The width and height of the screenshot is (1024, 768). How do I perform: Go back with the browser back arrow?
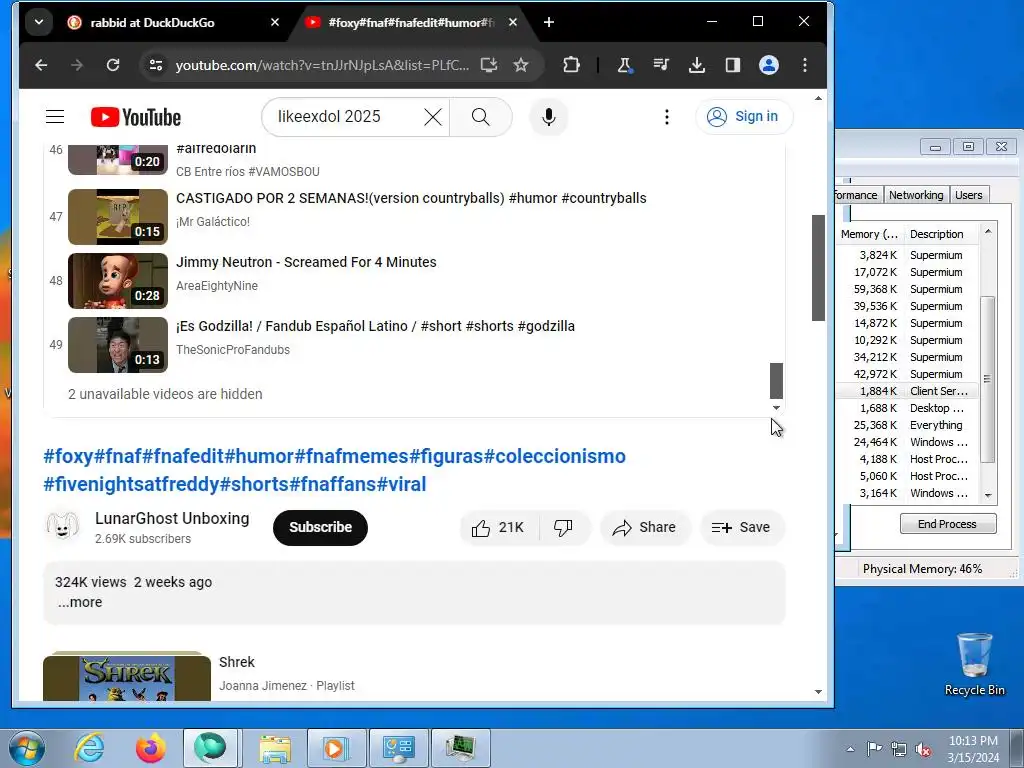pos(41,65)
